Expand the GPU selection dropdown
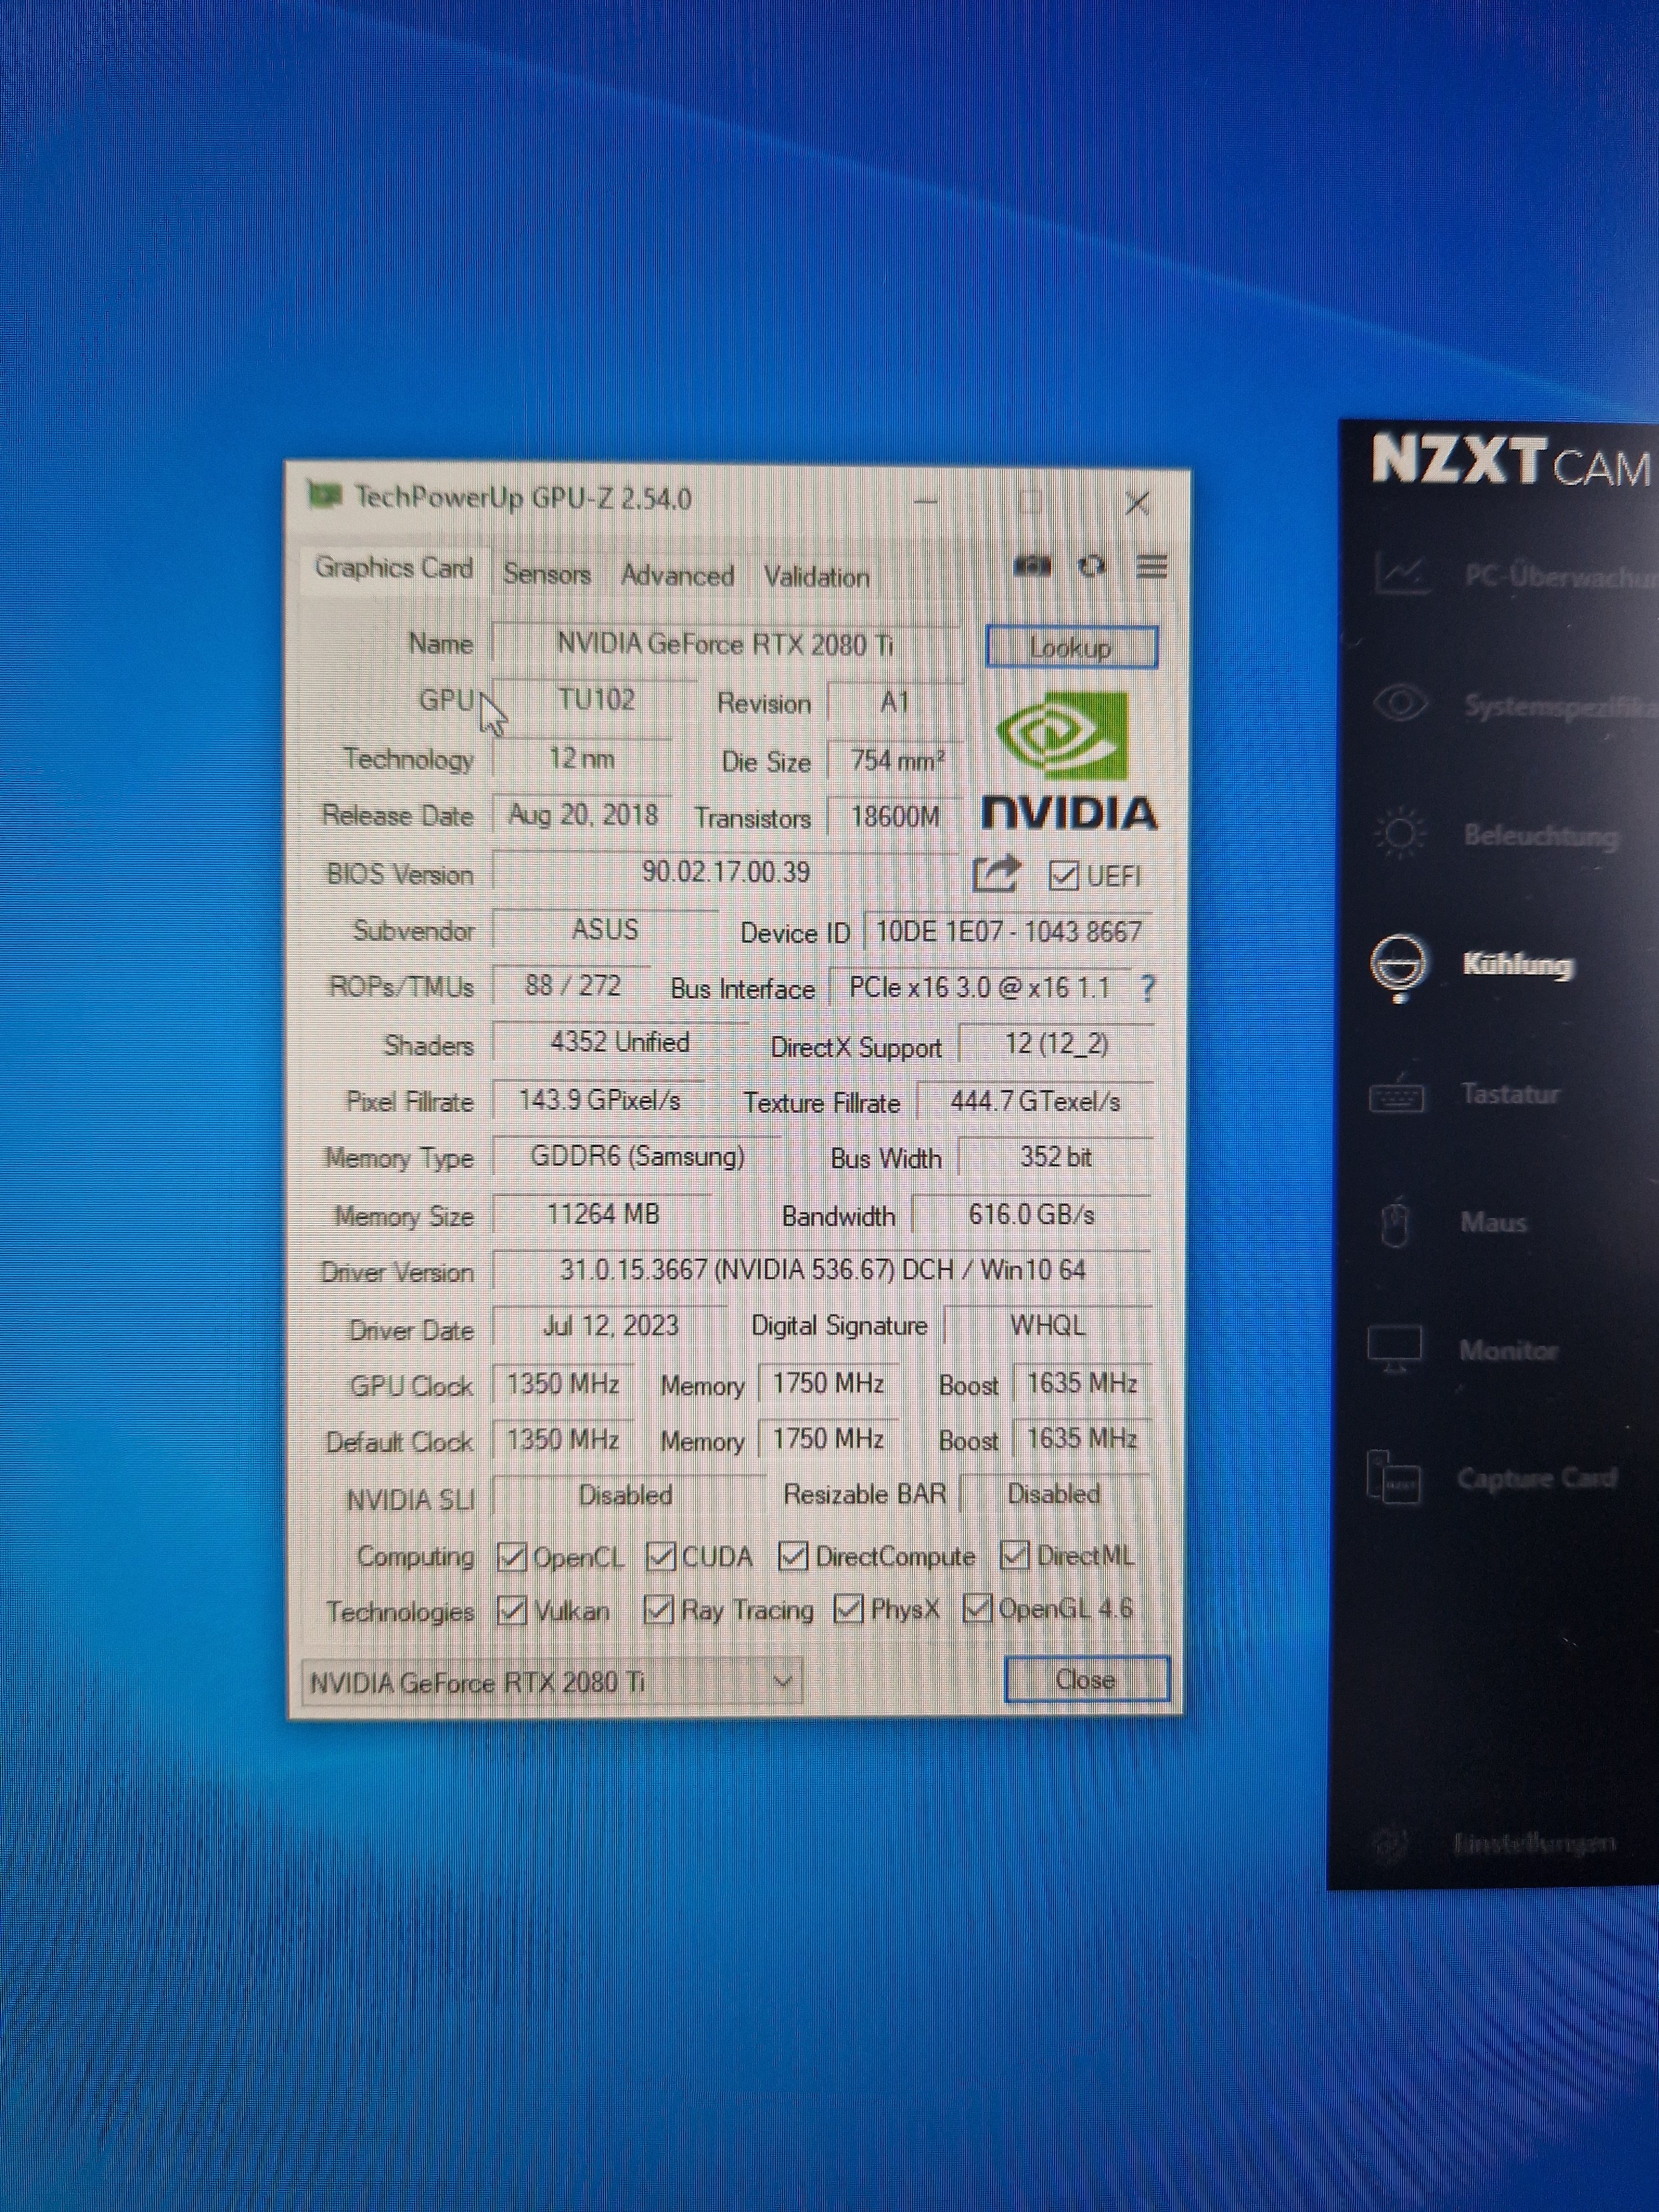 pos(784,1682)
